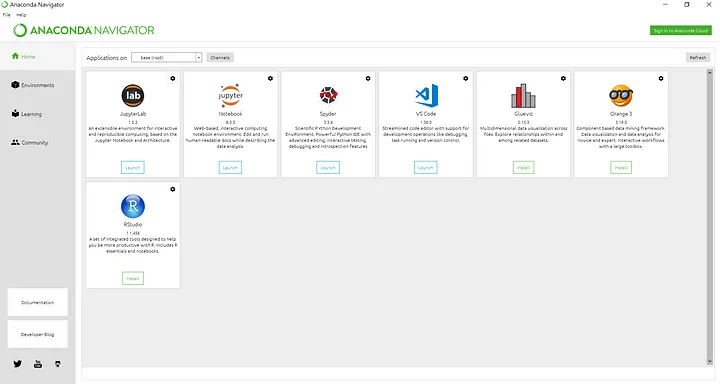Image resolution: width=720 pixels, height=384 pixels.
Task: Open the Twitter link icon
Action: (x=17, y=364)
